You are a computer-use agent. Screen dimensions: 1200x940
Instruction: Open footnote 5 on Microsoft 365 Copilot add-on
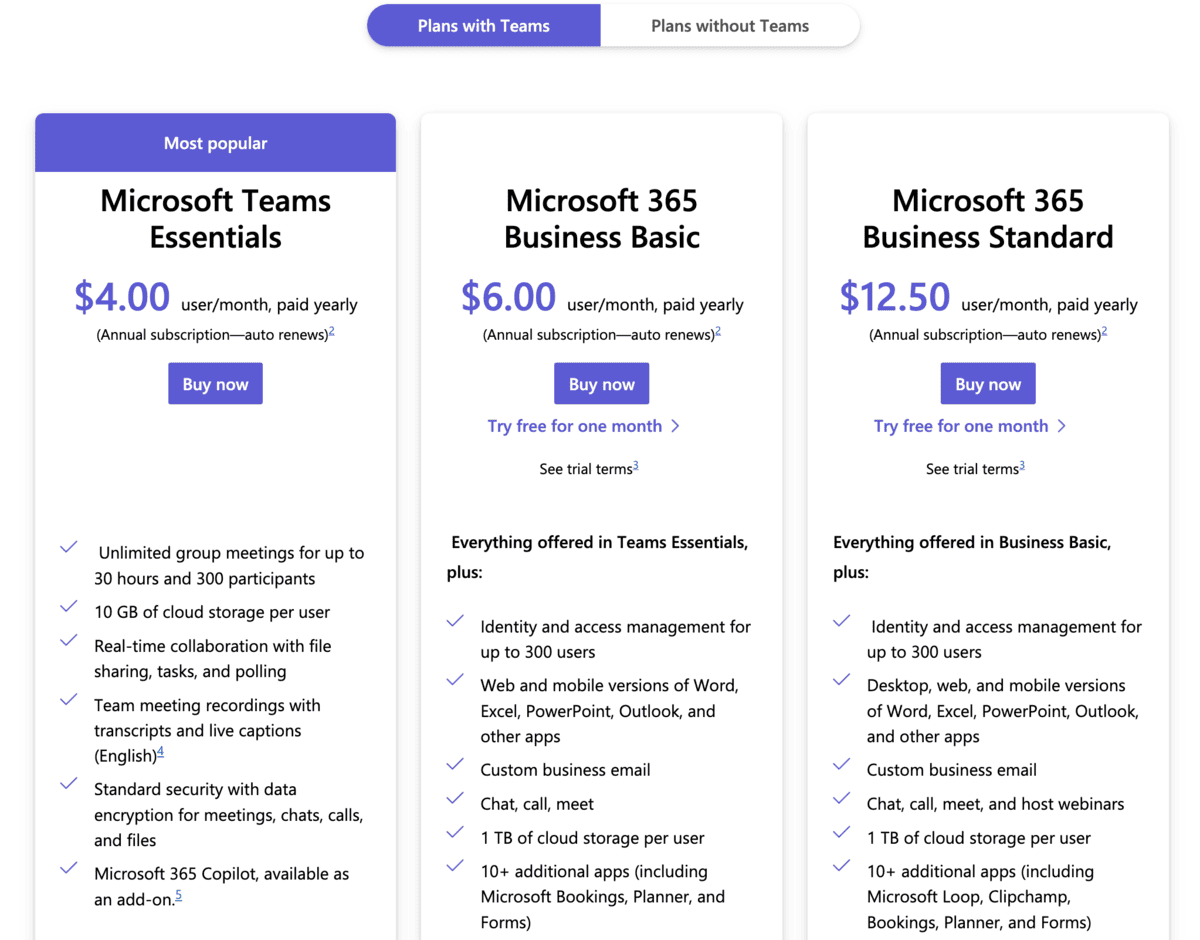tap(178, 894)
